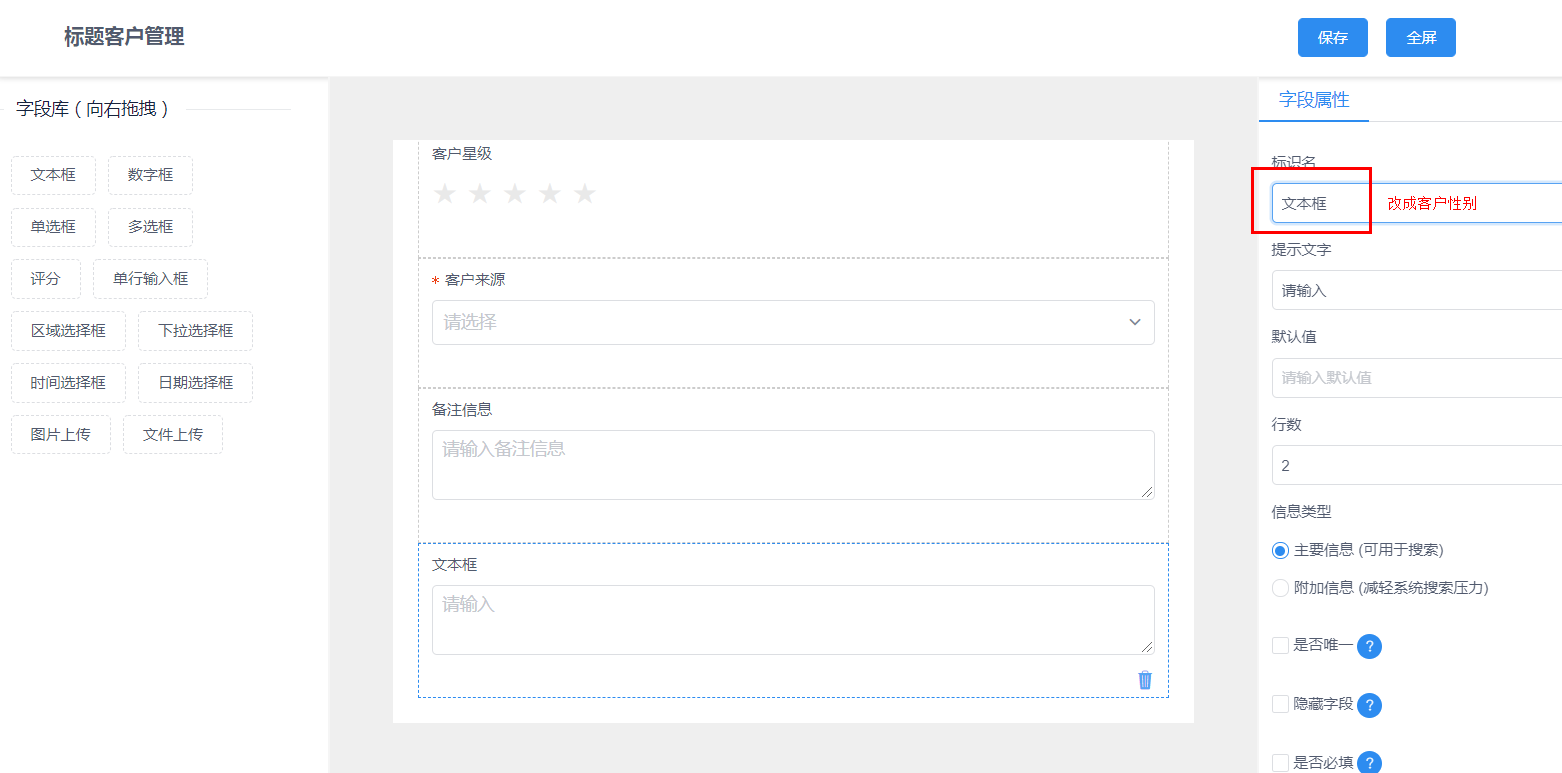Open help icon next to 是否必填

click(x=1369, y=763)
